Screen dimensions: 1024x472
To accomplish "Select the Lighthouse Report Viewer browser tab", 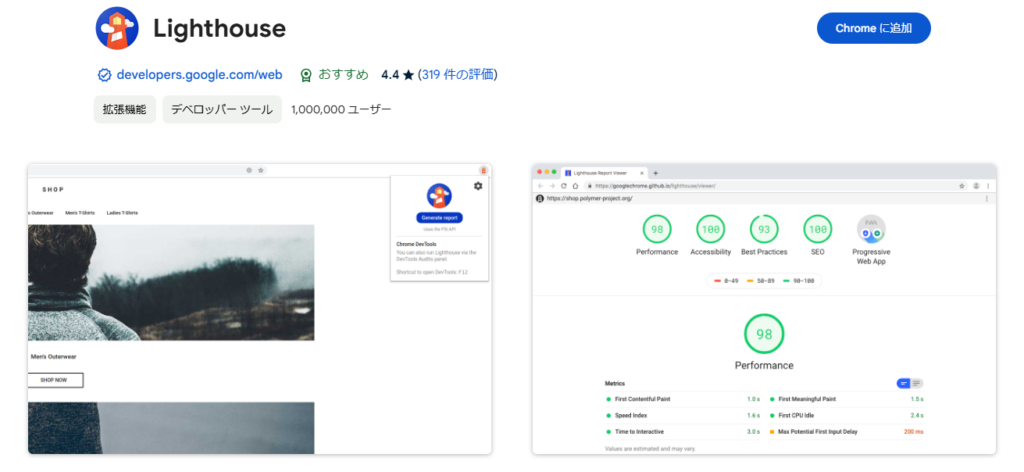I will pos(605,173).
